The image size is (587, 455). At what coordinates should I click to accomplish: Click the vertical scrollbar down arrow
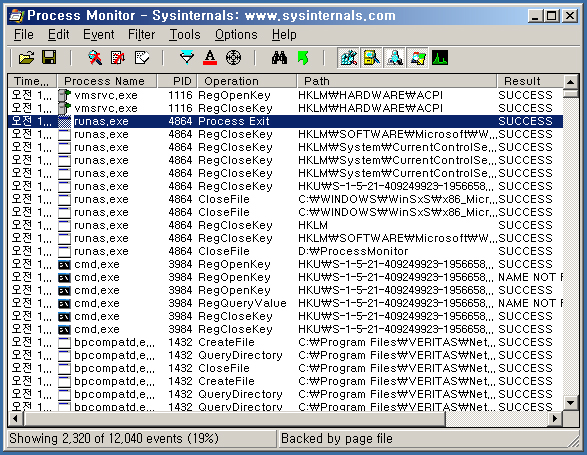571,403
